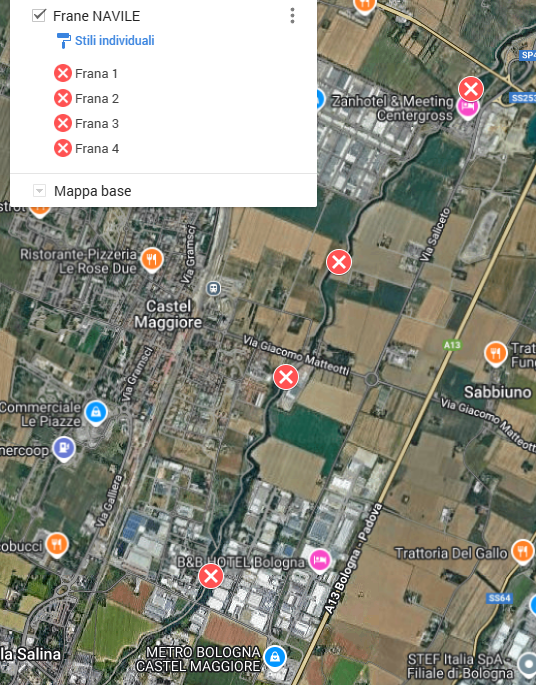The height and width of the screenshot is (685, 536).
Task: Click the red X marker by Via Giacomo Matteotti
Action: 286,377
